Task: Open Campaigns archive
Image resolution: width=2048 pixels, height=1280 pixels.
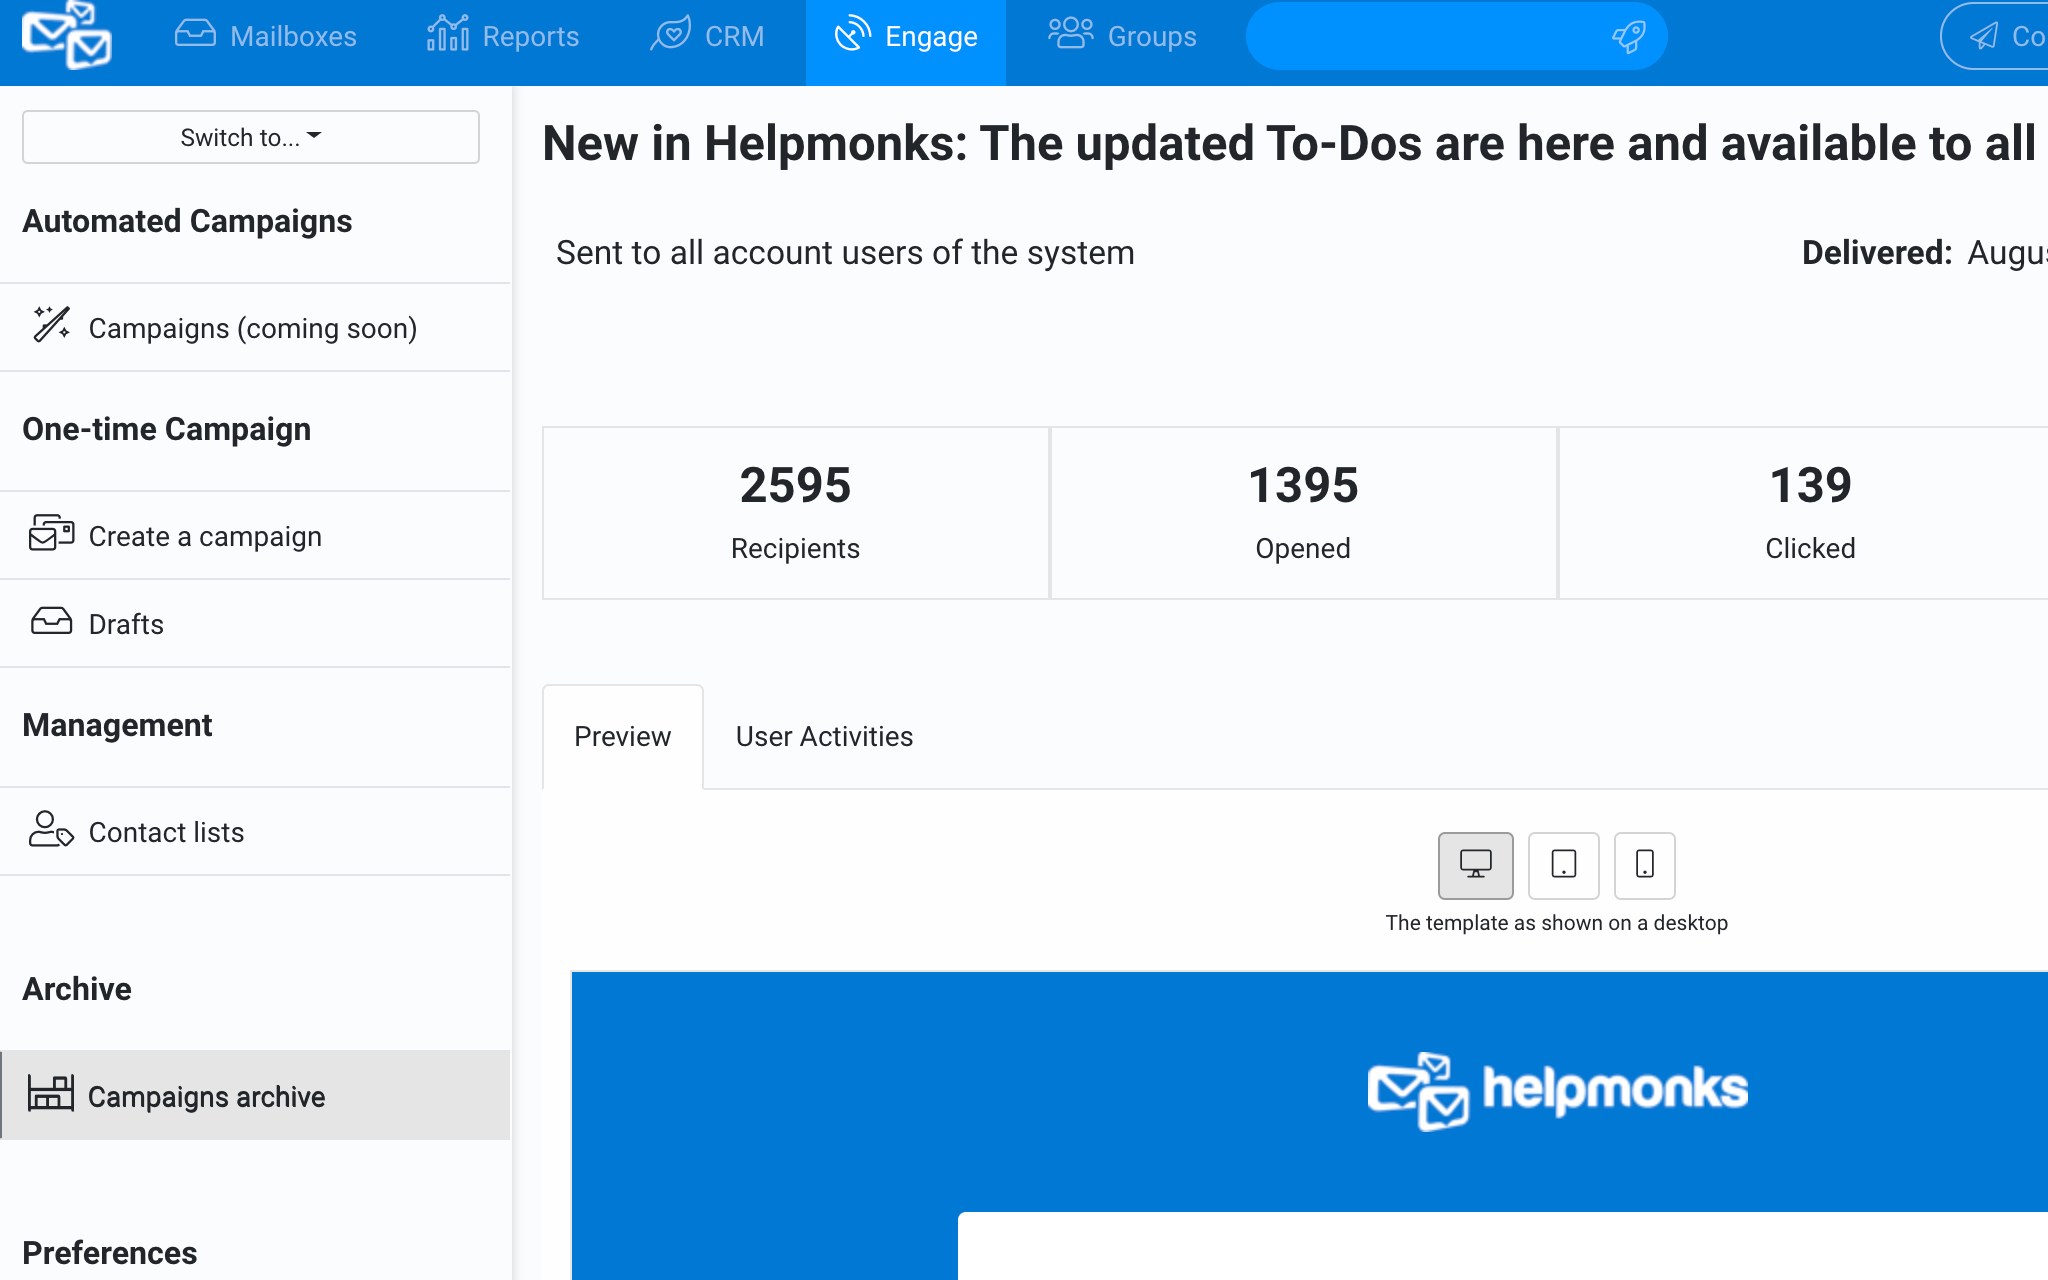Action: click(206, 1096)
